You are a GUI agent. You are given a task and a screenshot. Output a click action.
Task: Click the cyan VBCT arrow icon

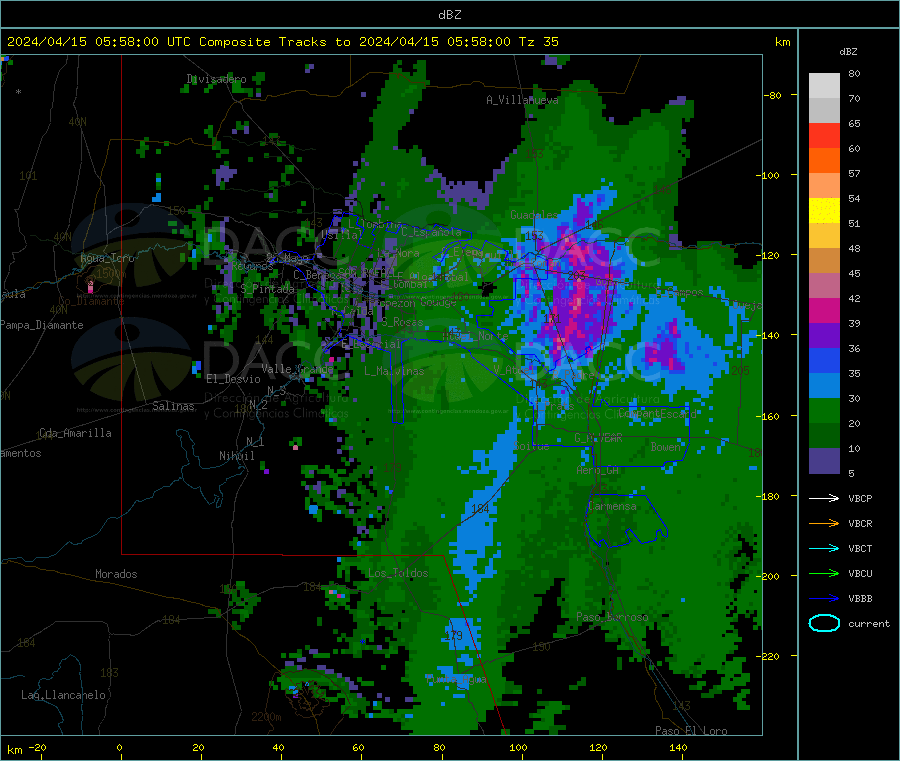(824, 549)
